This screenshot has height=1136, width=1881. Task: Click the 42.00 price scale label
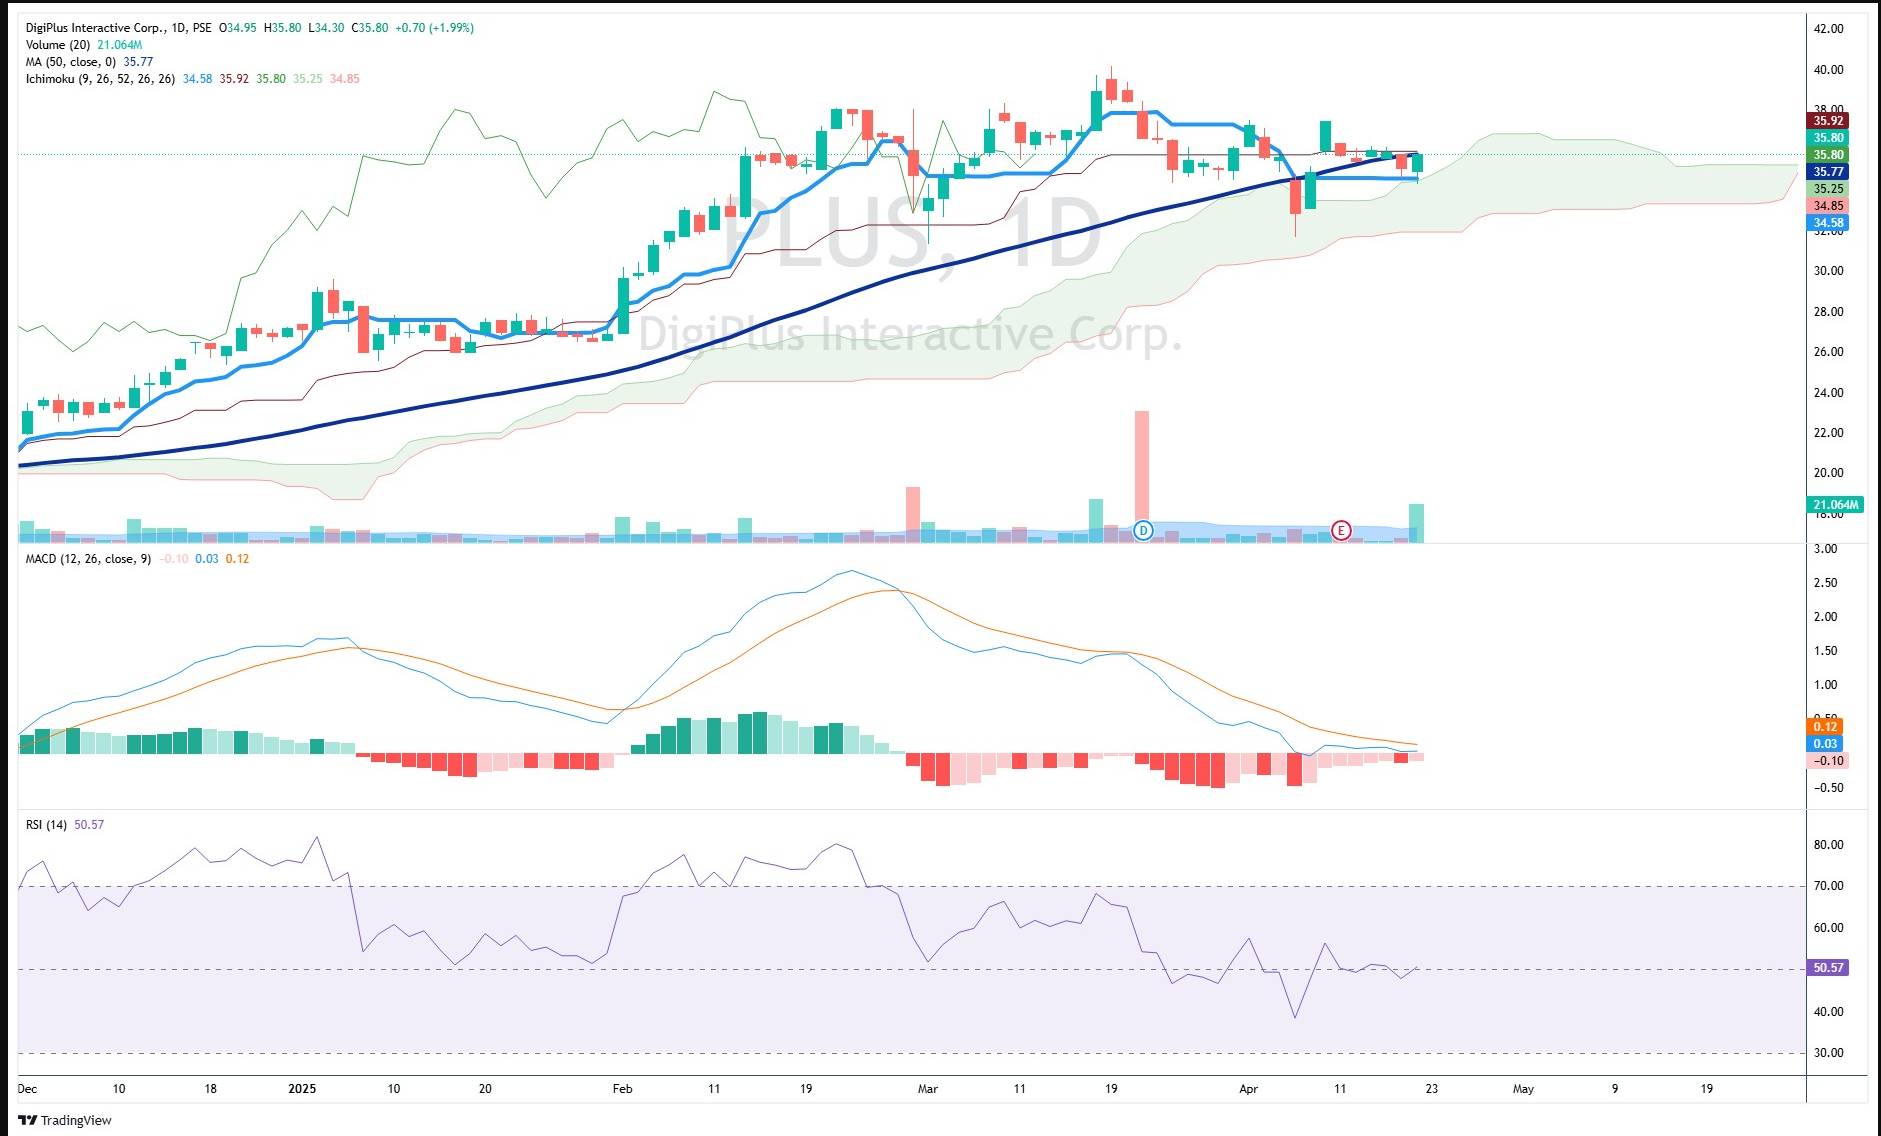pyautogui.click(x=1829, y=29)
